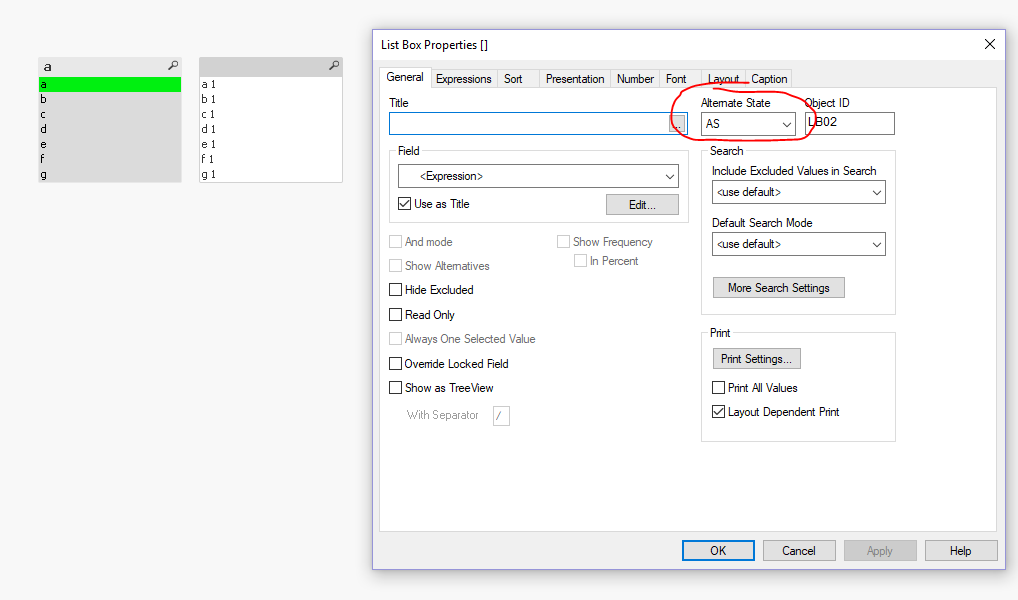The height and width of the screenshot is (600, 1018).
Task: Switch to the Expressions tab
Action: tap(463, 79)
